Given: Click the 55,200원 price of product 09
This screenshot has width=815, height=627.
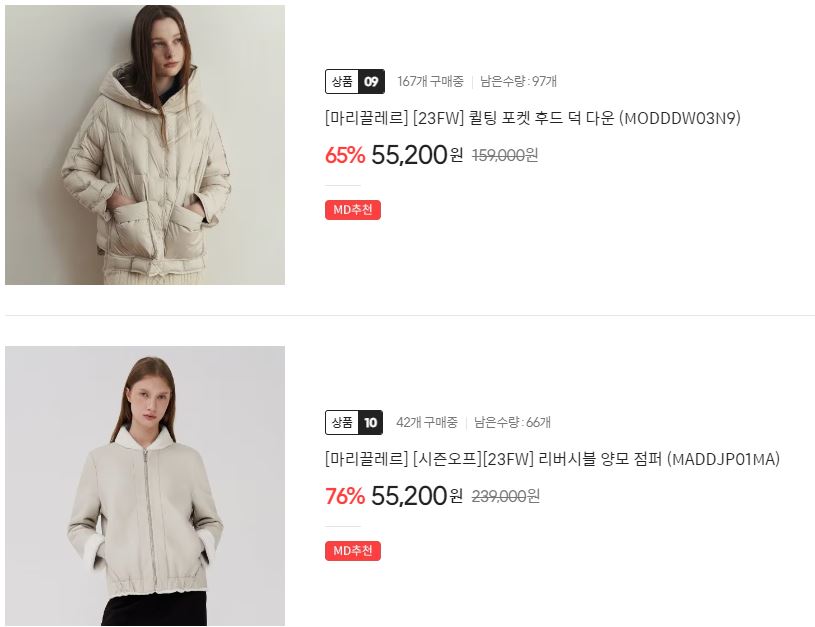Looking at the screenshot, I should point(417,155).
